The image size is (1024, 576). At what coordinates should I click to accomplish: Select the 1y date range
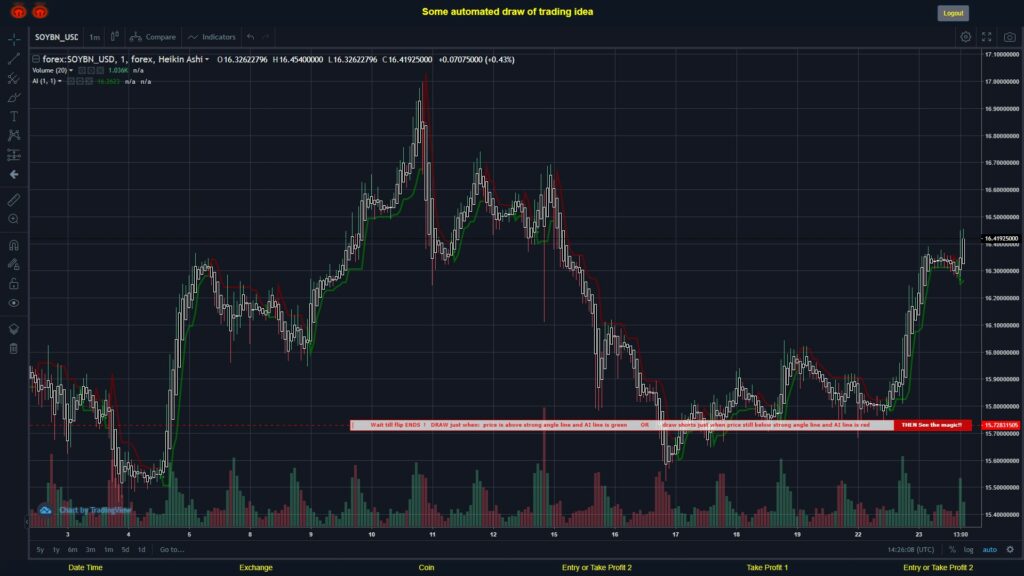56,550
